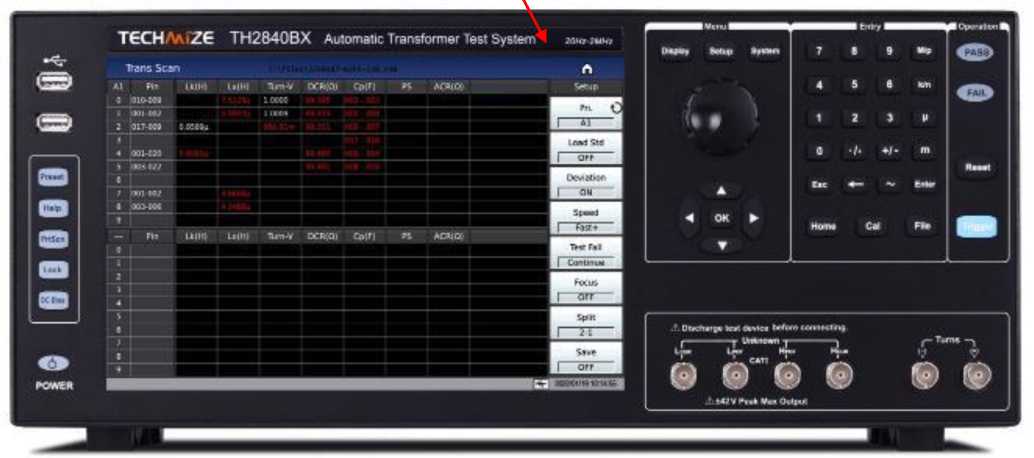Image resolution: width=1034 pixels, height=458 pixels.
Task: Push the POWER button
Action: click(x=54, y=363)
